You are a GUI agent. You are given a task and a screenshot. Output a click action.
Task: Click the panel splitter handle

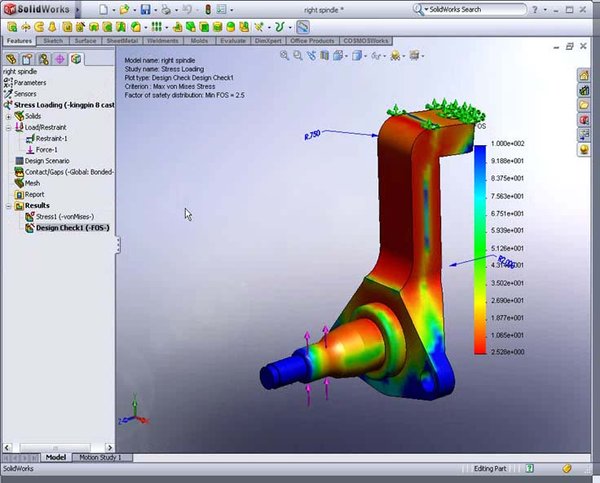click(x=118, y=245)
